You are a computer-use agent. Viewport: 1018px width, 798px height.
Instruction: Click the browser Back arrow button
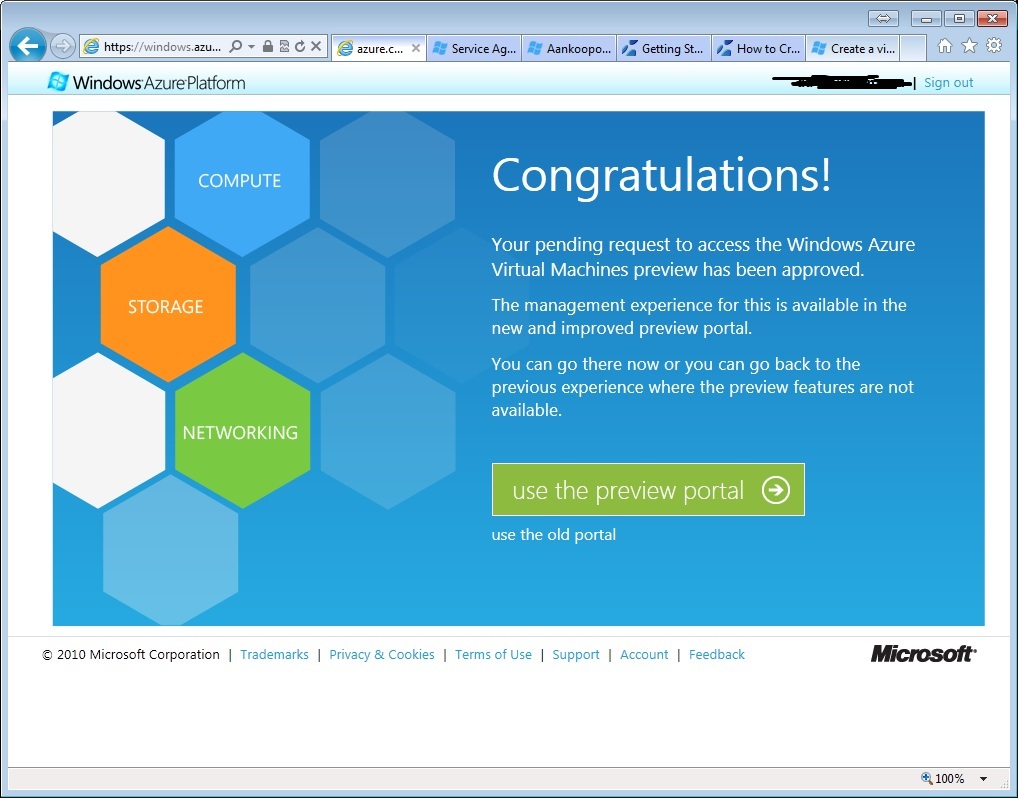27,46
